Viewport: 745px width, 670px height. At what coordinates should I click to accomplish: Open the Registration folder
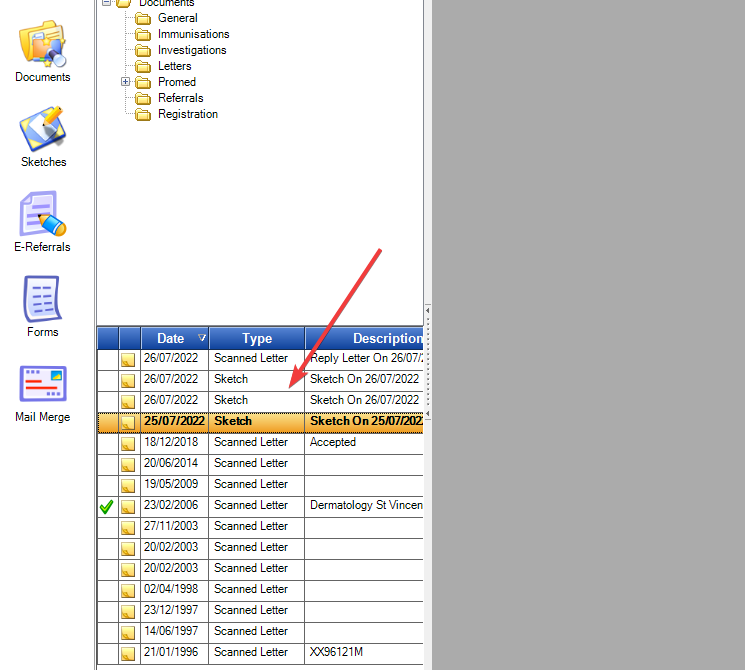pyautogui.click(x=187, y=114)
